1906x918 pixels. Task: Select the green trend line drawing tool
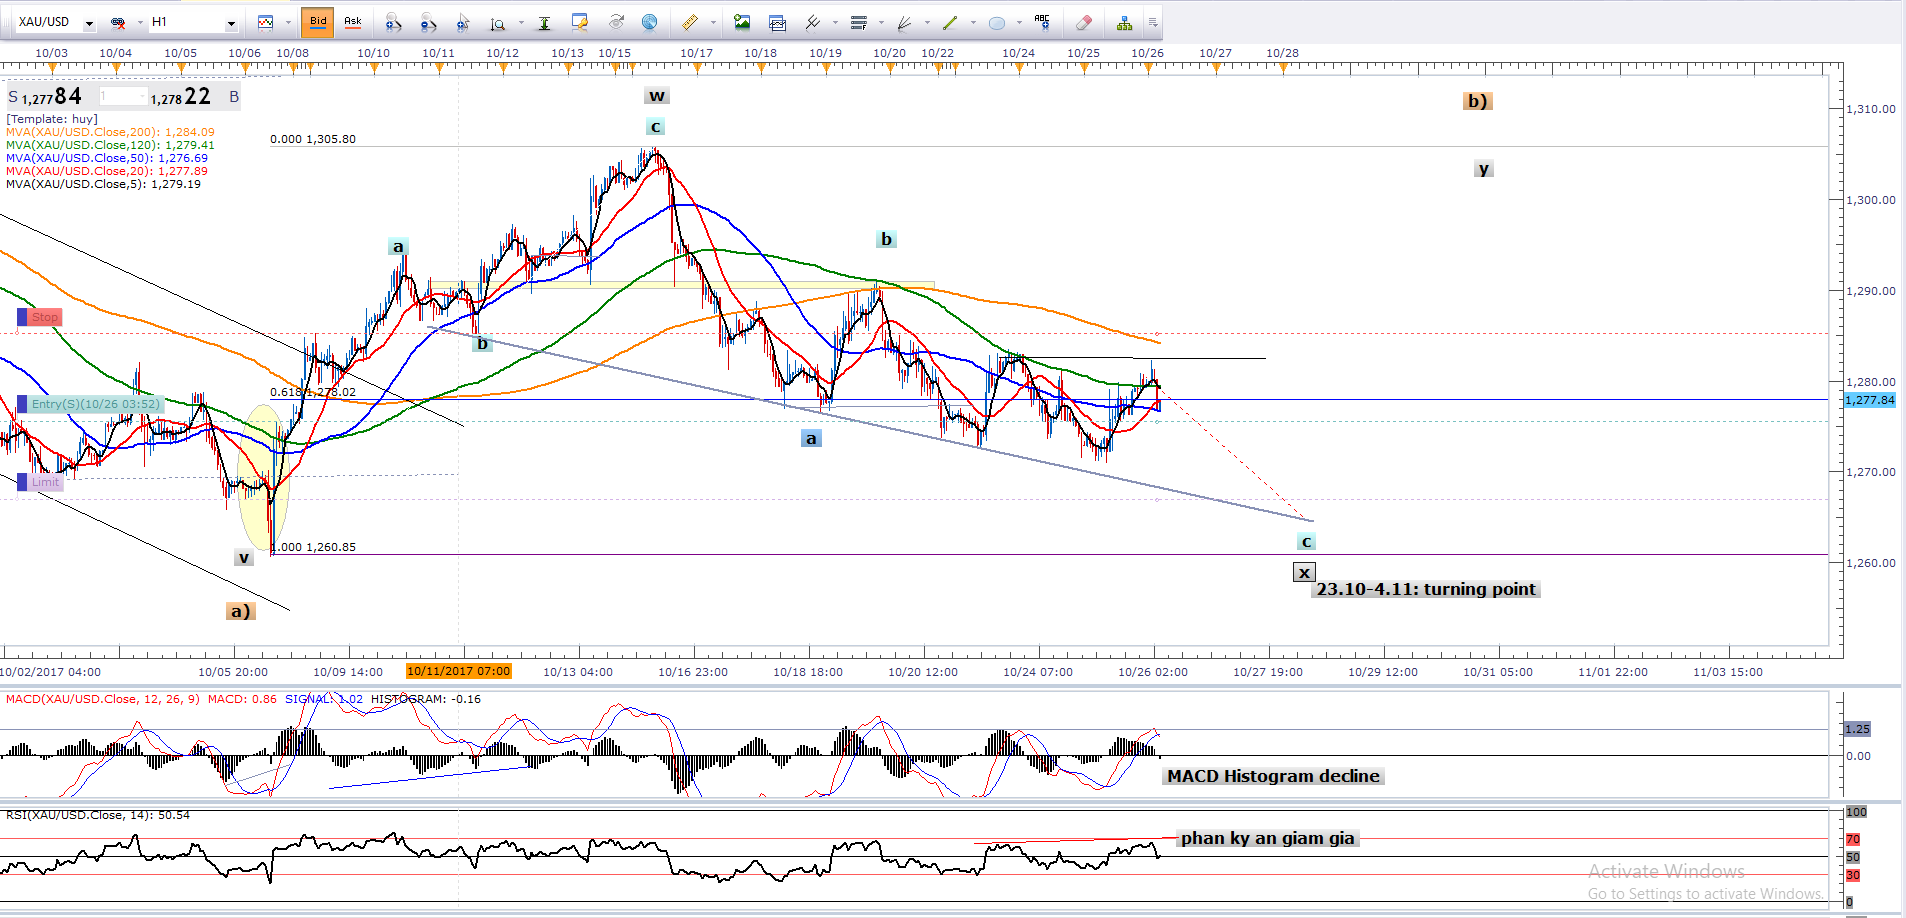click(950, 22)
